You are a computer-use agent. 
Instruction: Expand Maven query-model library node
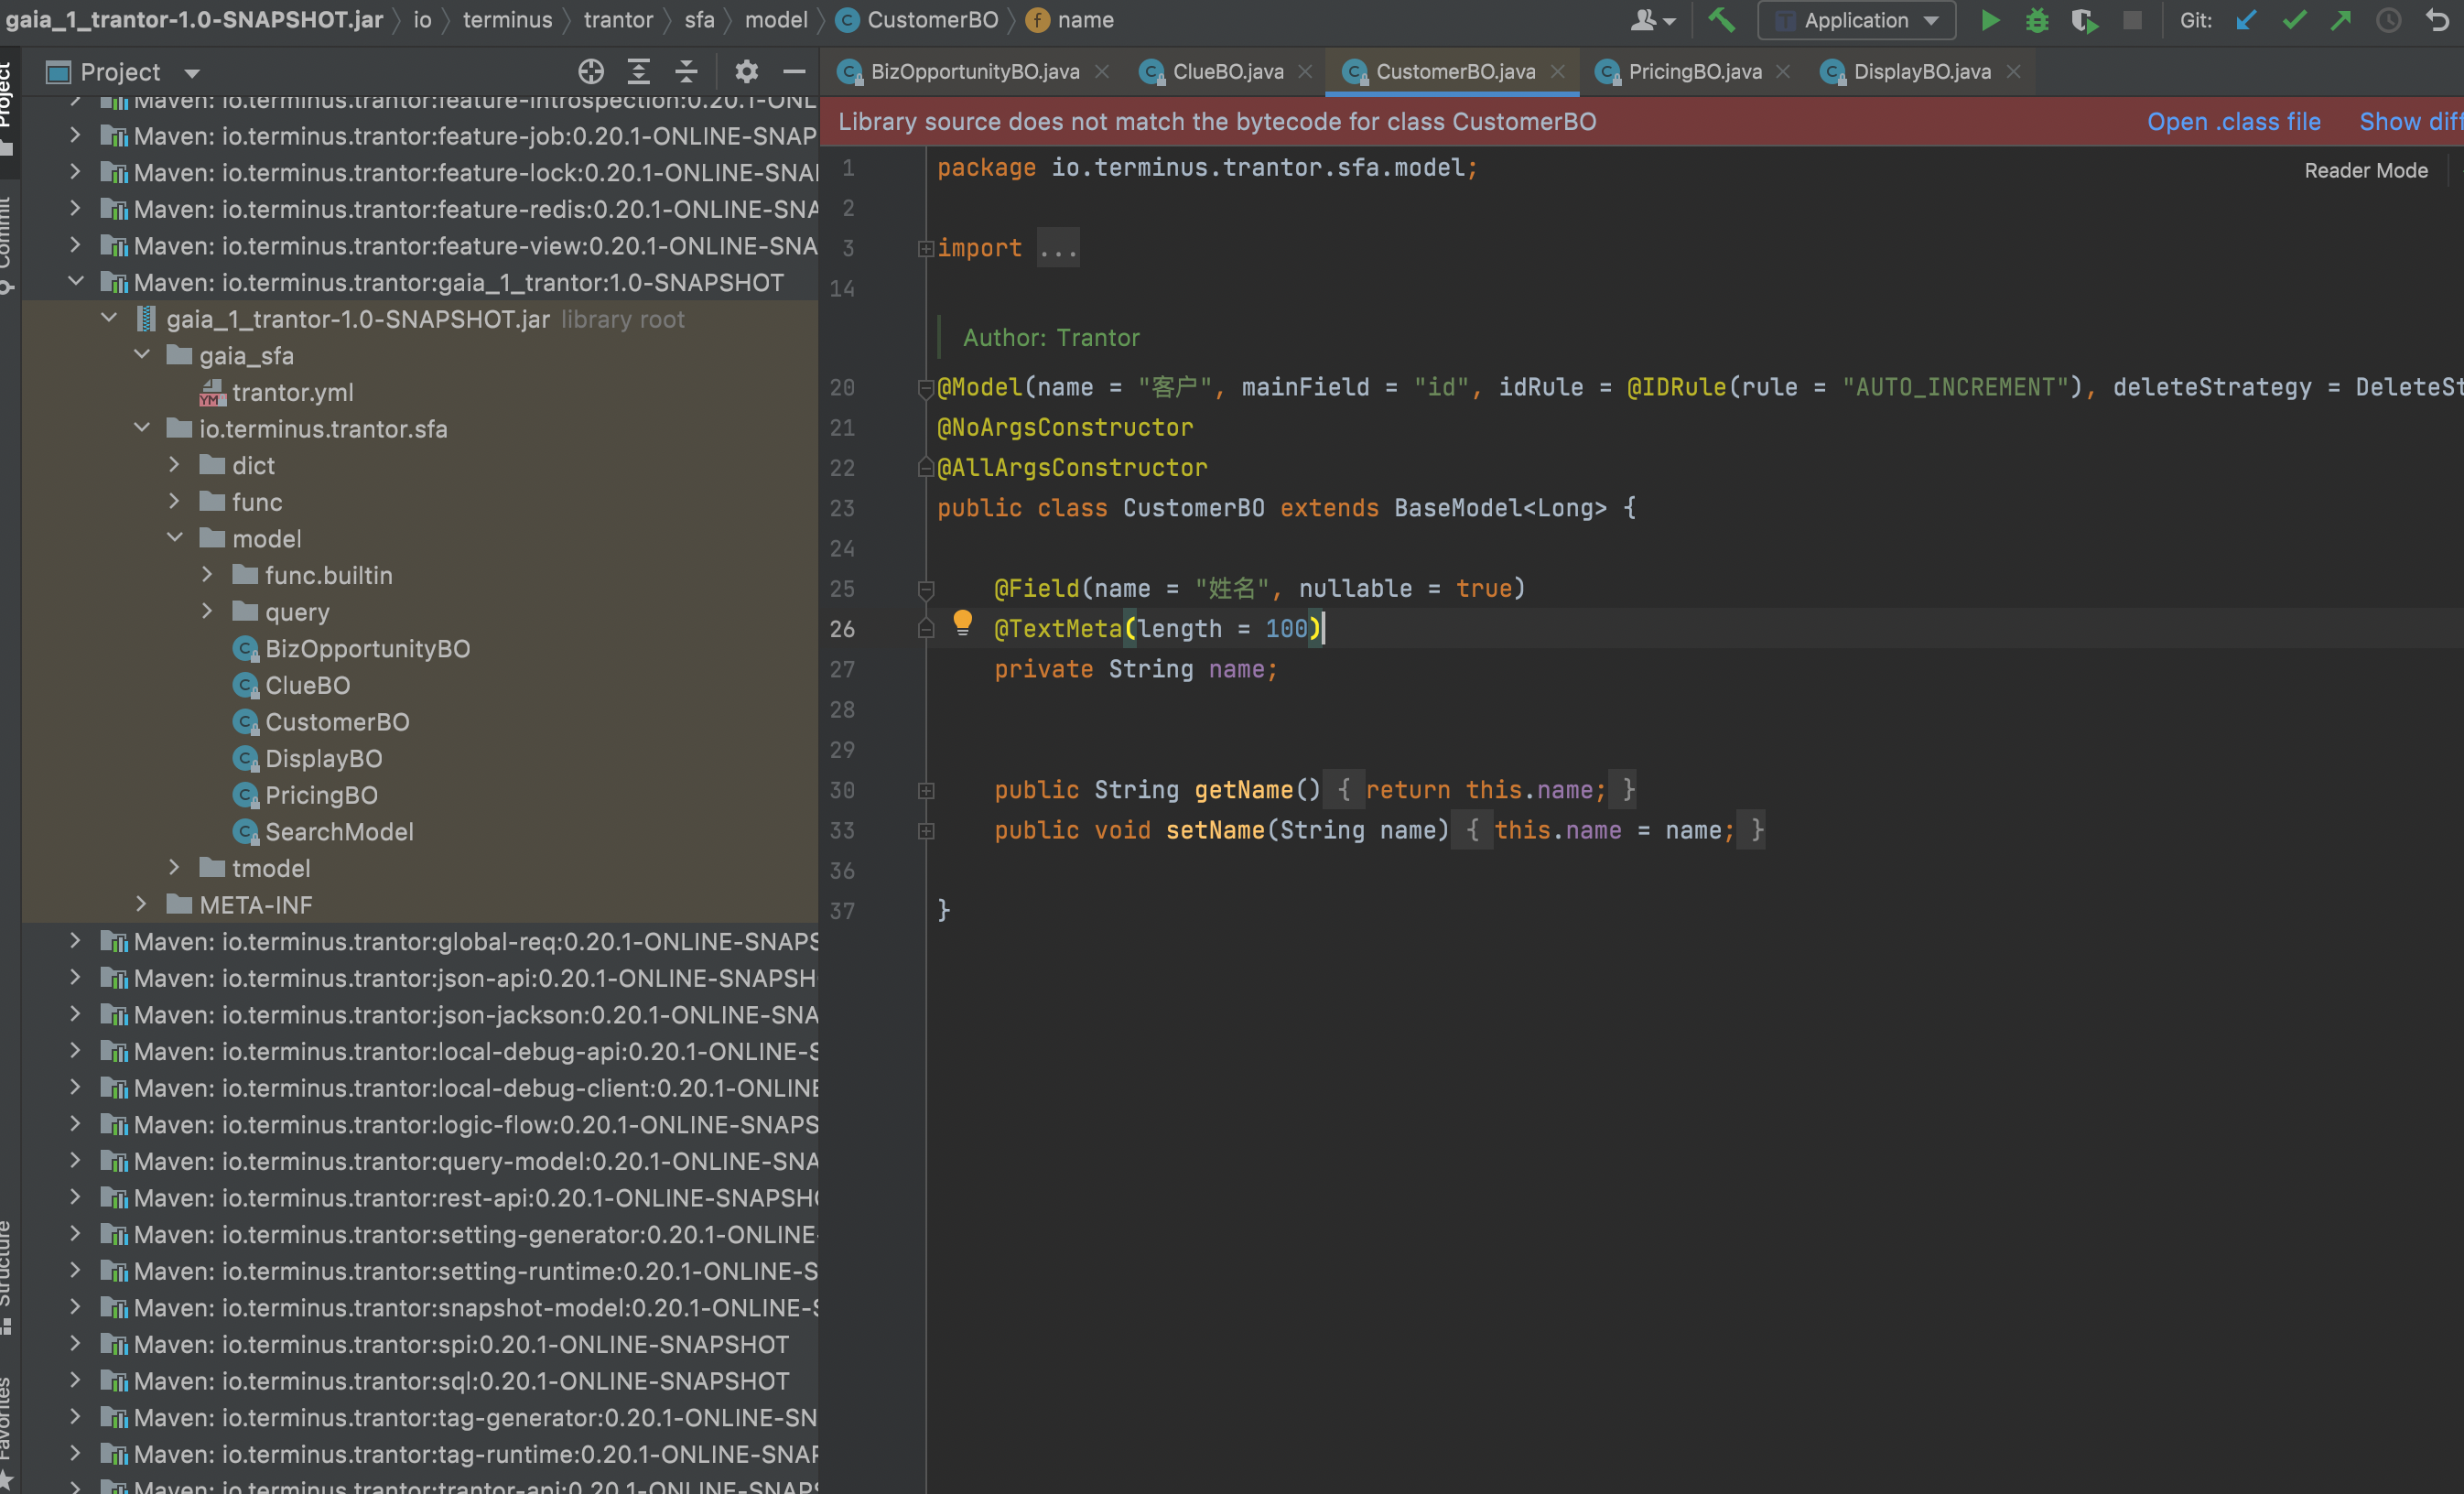[75, 1160]
